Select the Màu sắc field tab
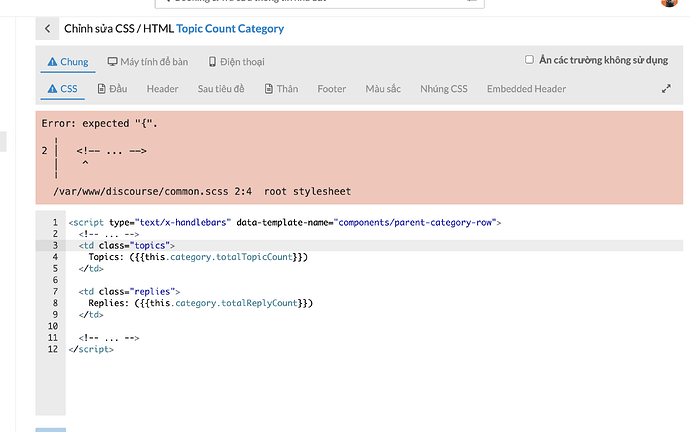The width and height of the screenshot is (690, 432). (383, 89)
